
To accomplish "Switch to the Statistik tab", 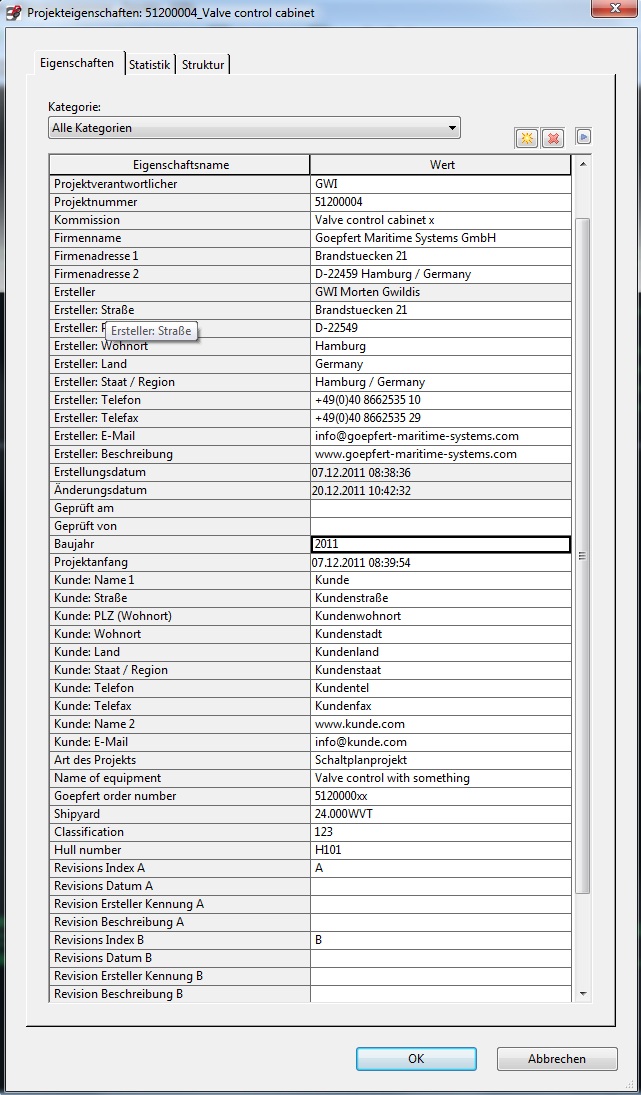I will [x=149, y=65].
